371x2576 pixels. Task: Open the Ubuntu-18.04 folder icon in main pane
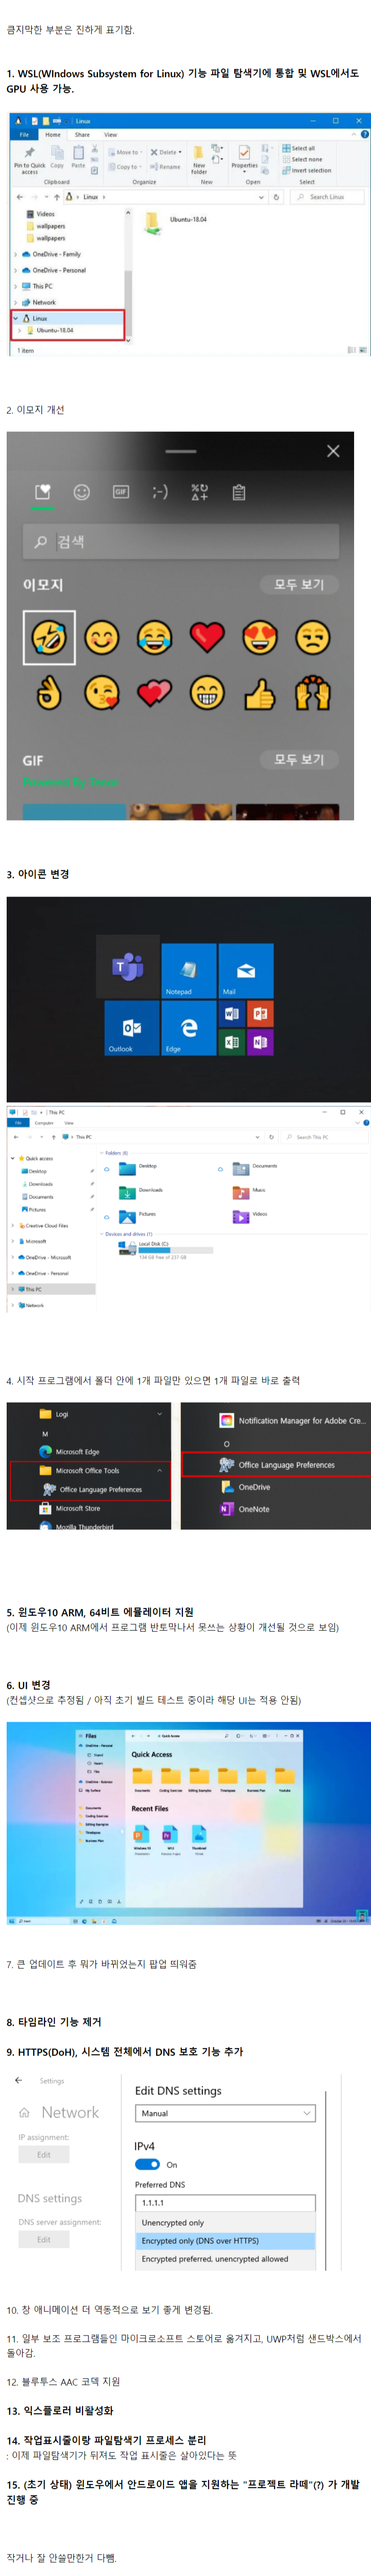pos(153,222)
